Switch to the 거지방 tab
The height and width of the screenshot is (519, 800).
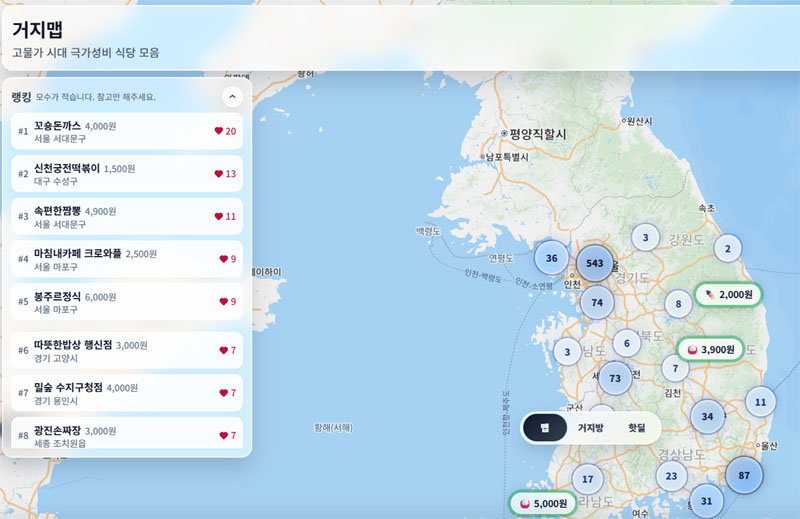coord(590,428)
